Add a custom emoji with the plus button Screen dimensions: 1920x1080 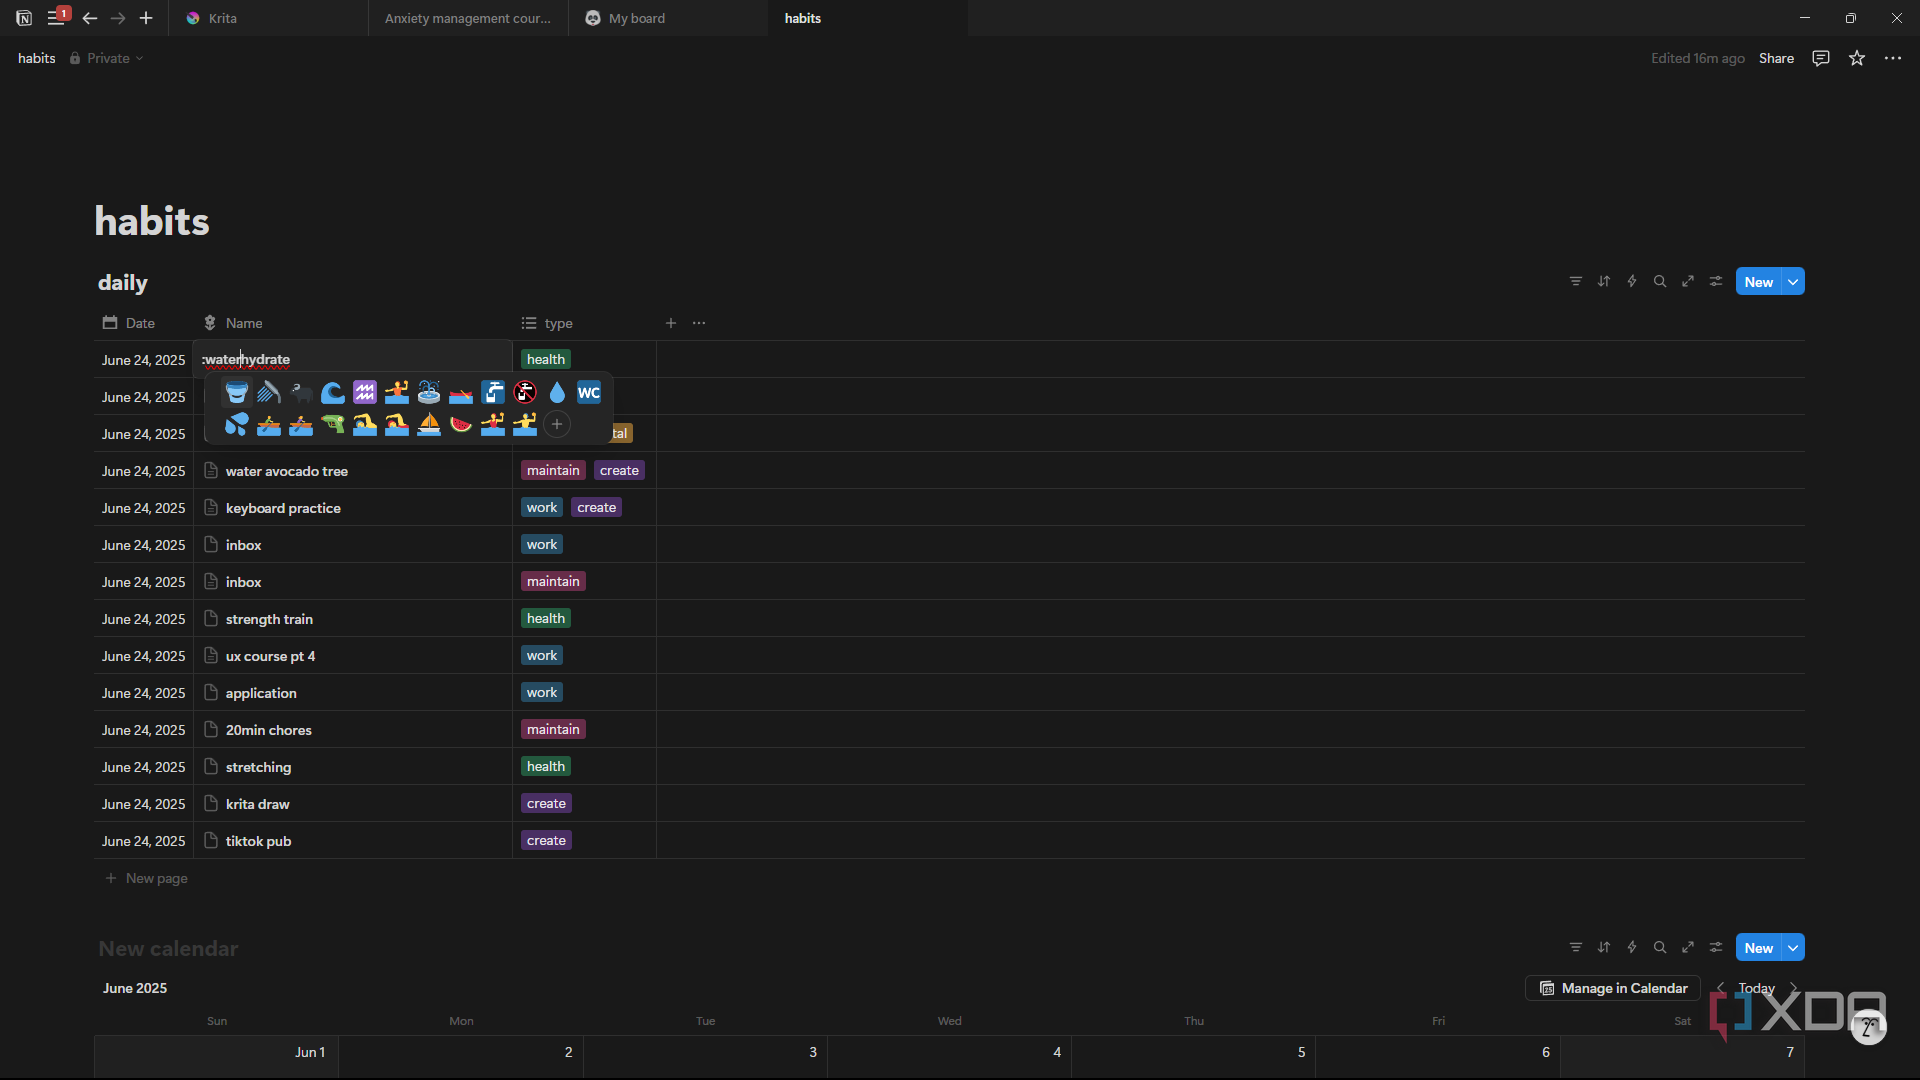tap(557, 424)
